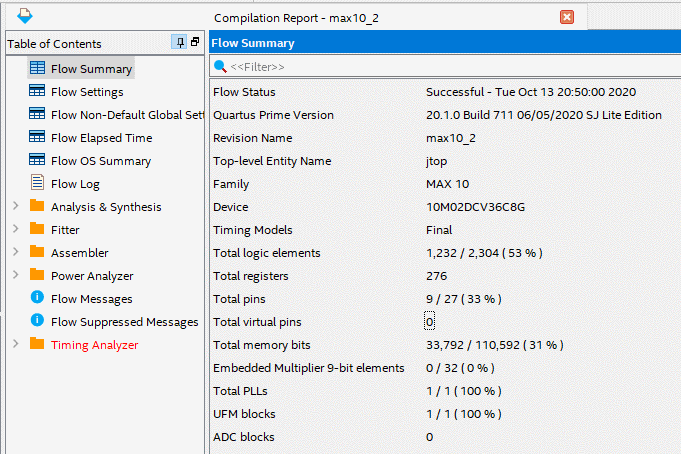Click the Flow Summary table icon
This screenshot has height=454, width=681.
[37, 69]
